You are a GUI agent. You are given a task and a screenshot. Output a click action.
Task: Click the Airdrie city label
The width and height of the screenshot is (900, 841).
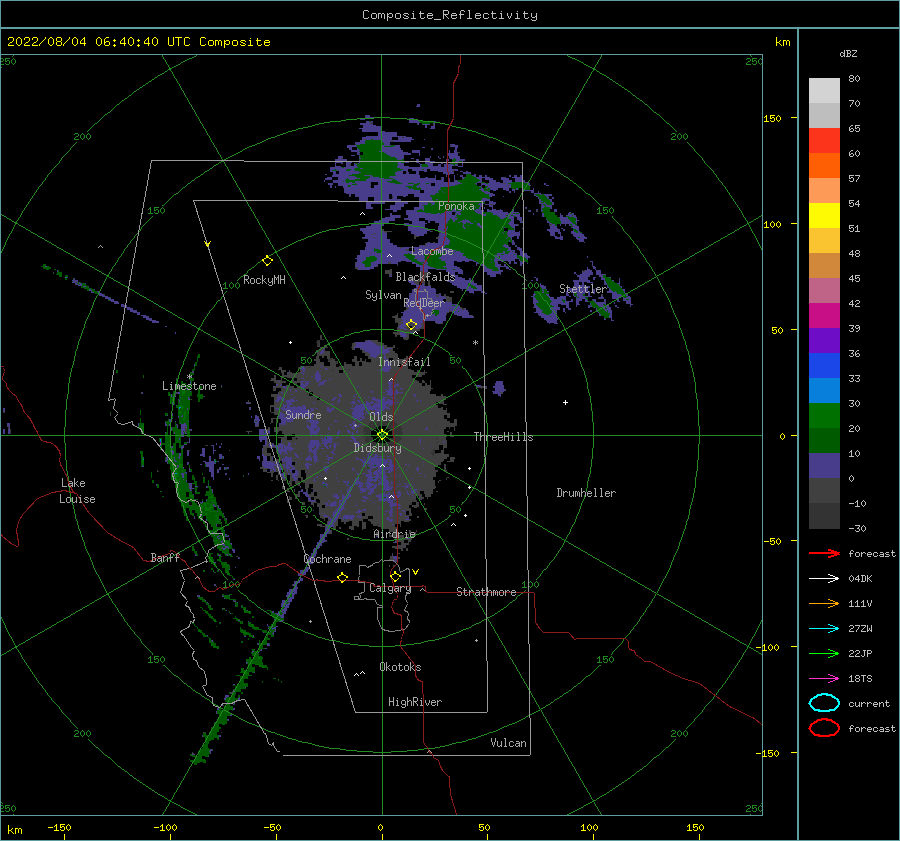pyautogui.click(x=394, y=534)
